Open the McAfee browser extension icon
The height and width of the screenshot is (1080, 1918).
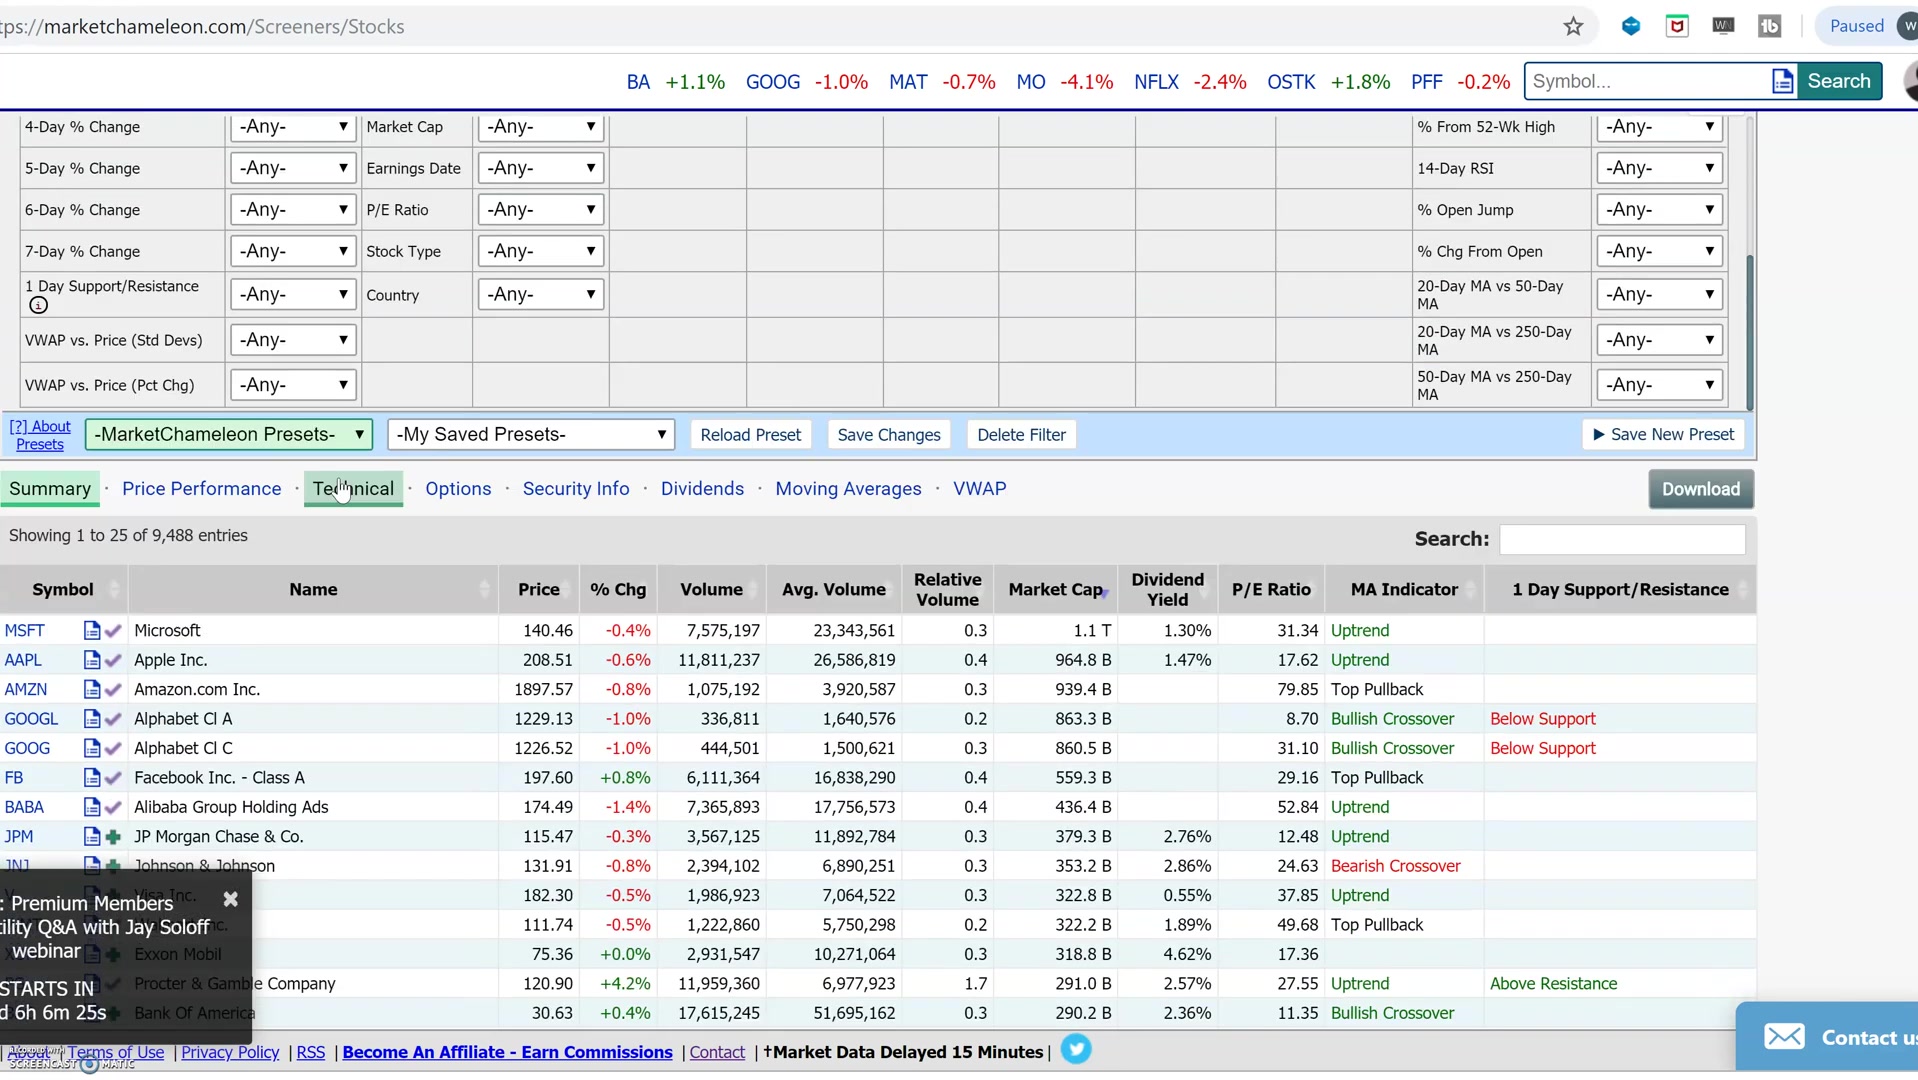[1677, 26]
